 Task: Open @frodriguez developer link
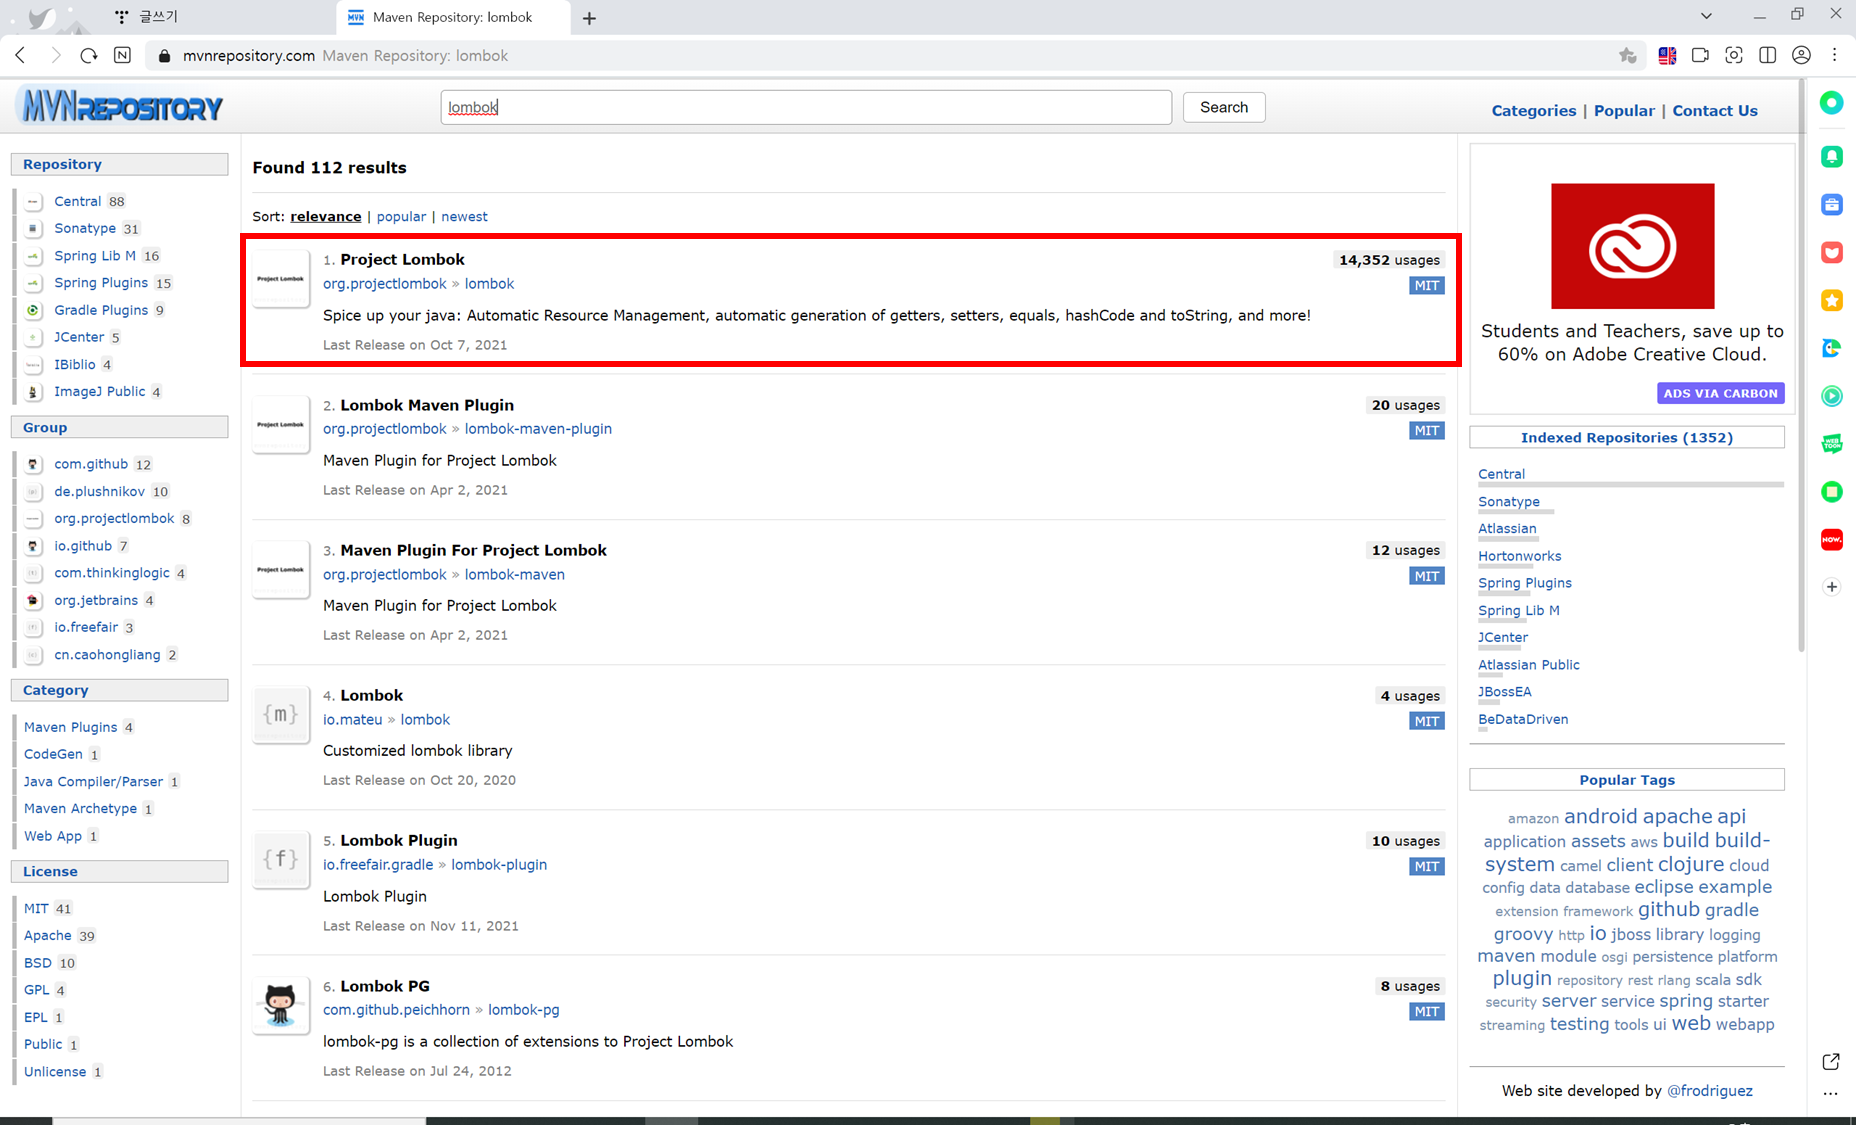point(1709,1091)
